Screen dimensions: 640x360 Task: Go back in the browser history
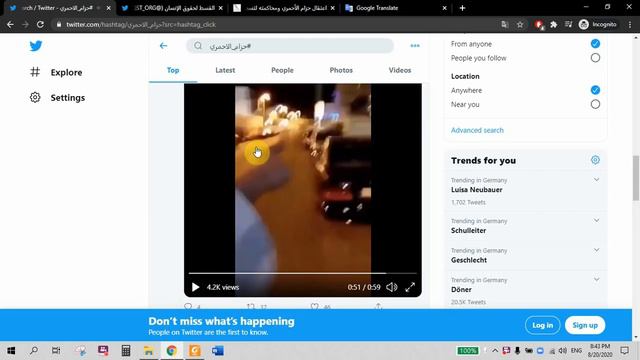(x=10, y=24)
